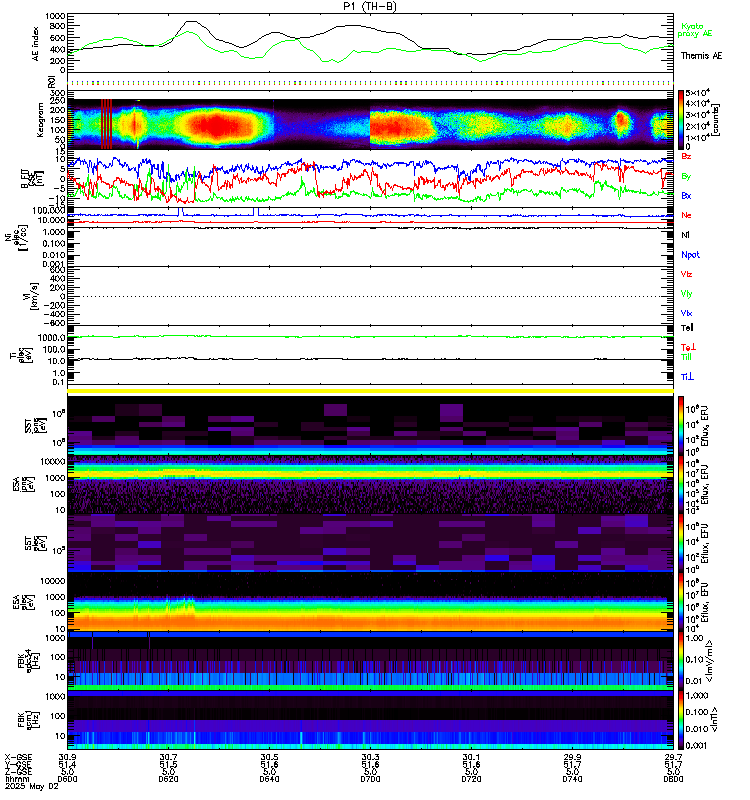Select the green "By" legend entry
Viewport: 750px width, 800px height.
pos(686,176)
